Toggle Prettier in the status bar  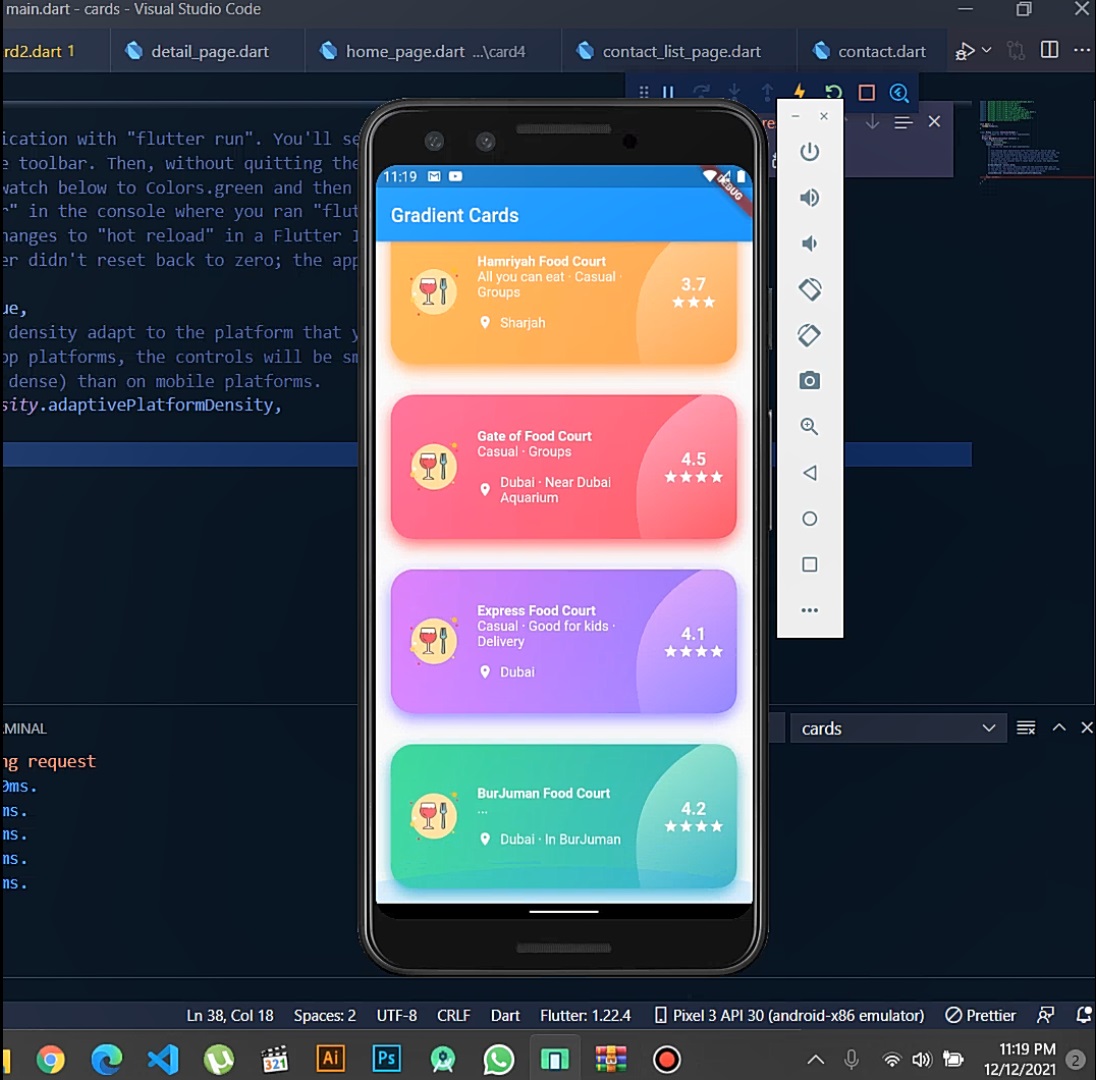[980, 1015]
